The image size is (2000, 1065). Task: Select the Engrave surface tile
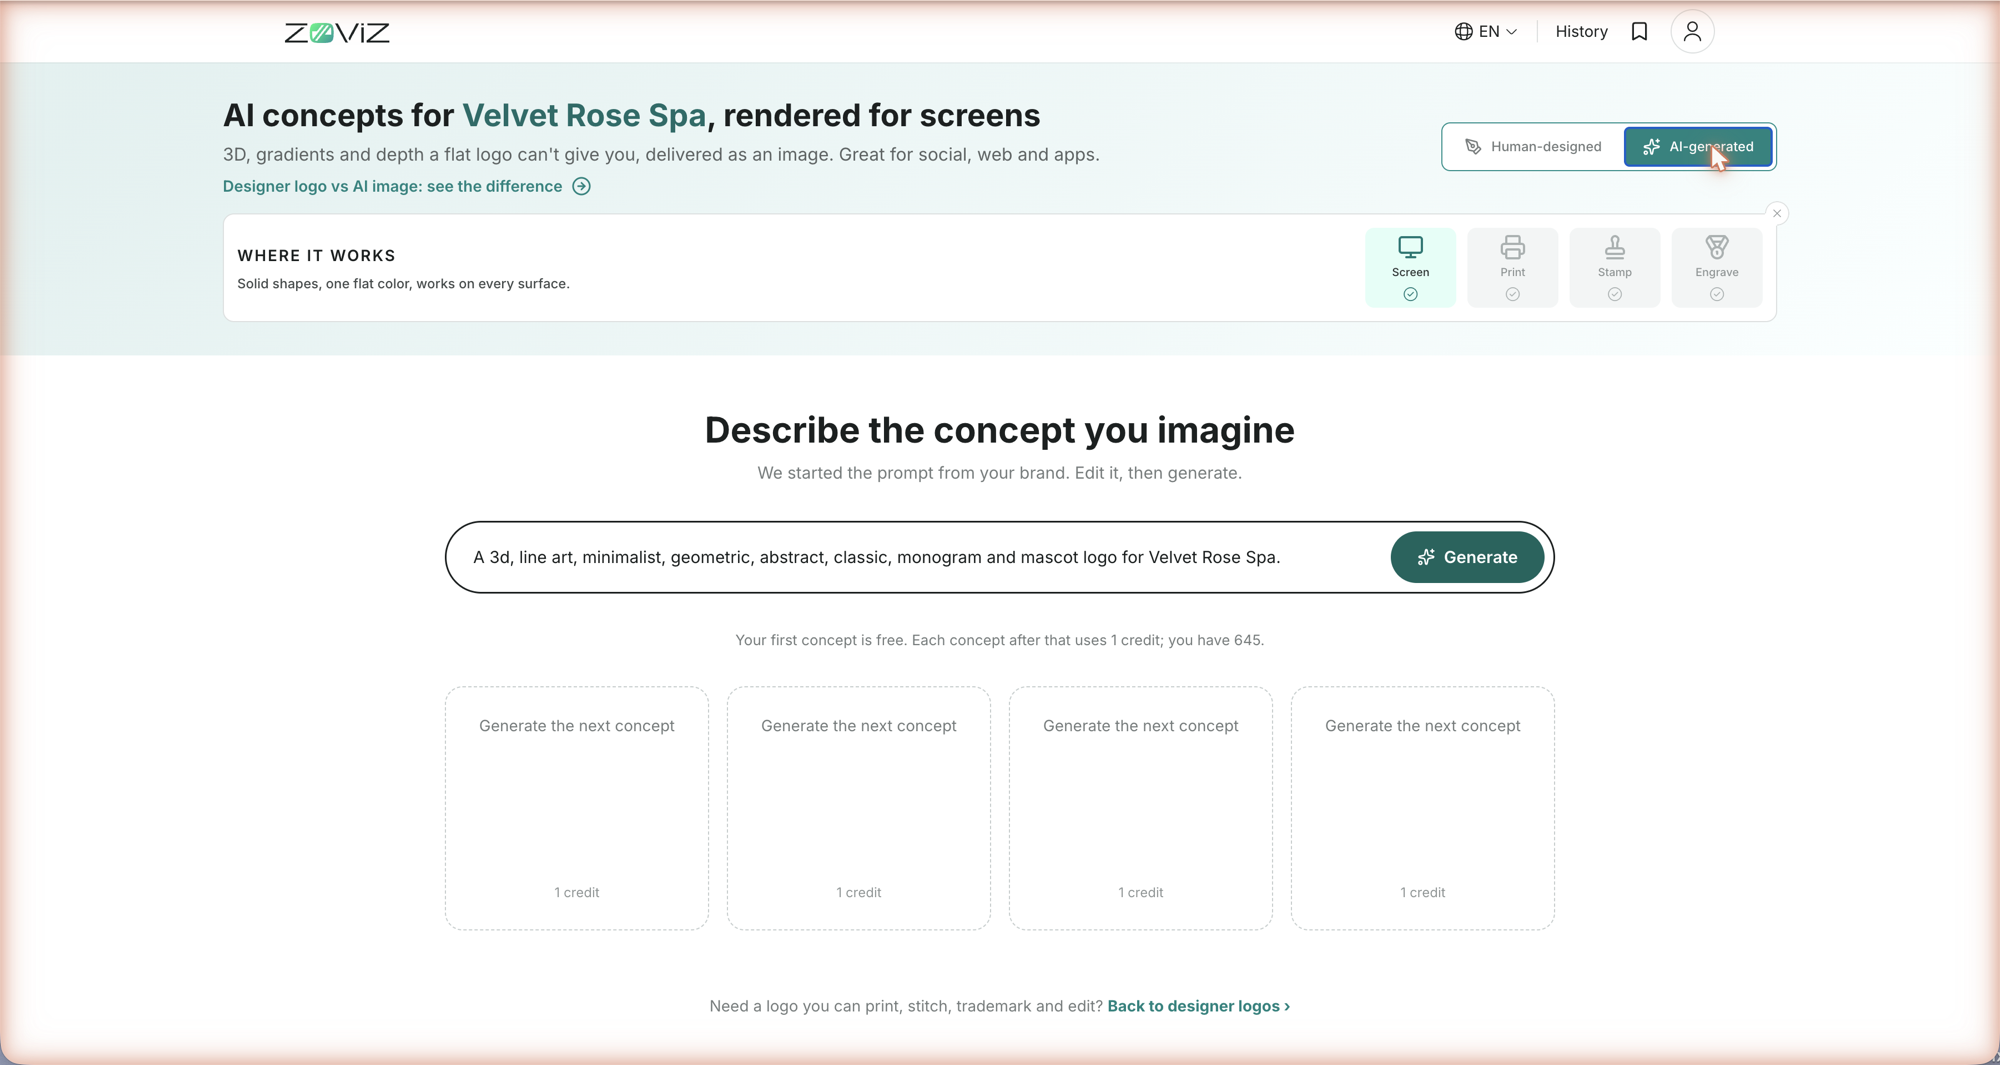[x=1716, y=267]
